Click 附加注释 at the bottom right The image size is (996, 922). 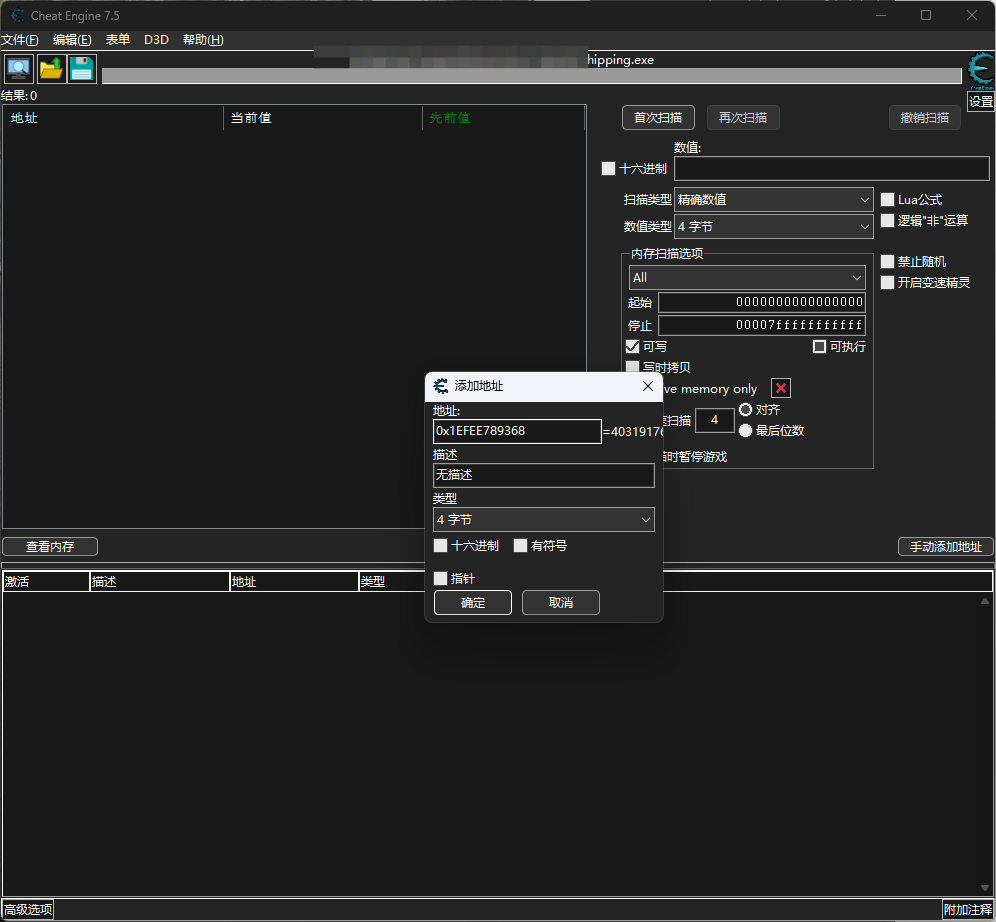967,909
